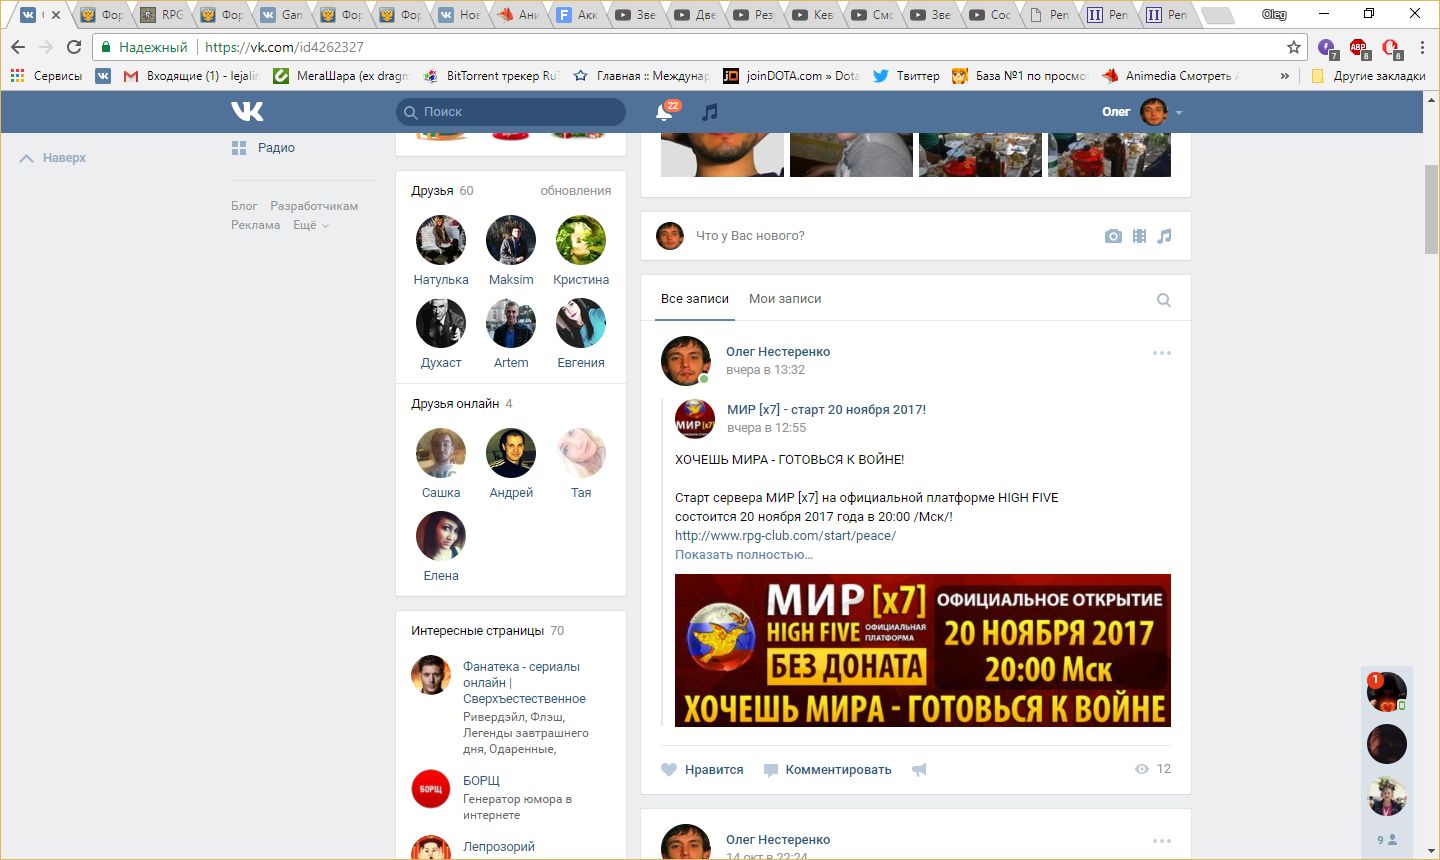Bookmark this page with the star icon
The height and width of the screenshot is (860, 1440).
(1294, 47)
